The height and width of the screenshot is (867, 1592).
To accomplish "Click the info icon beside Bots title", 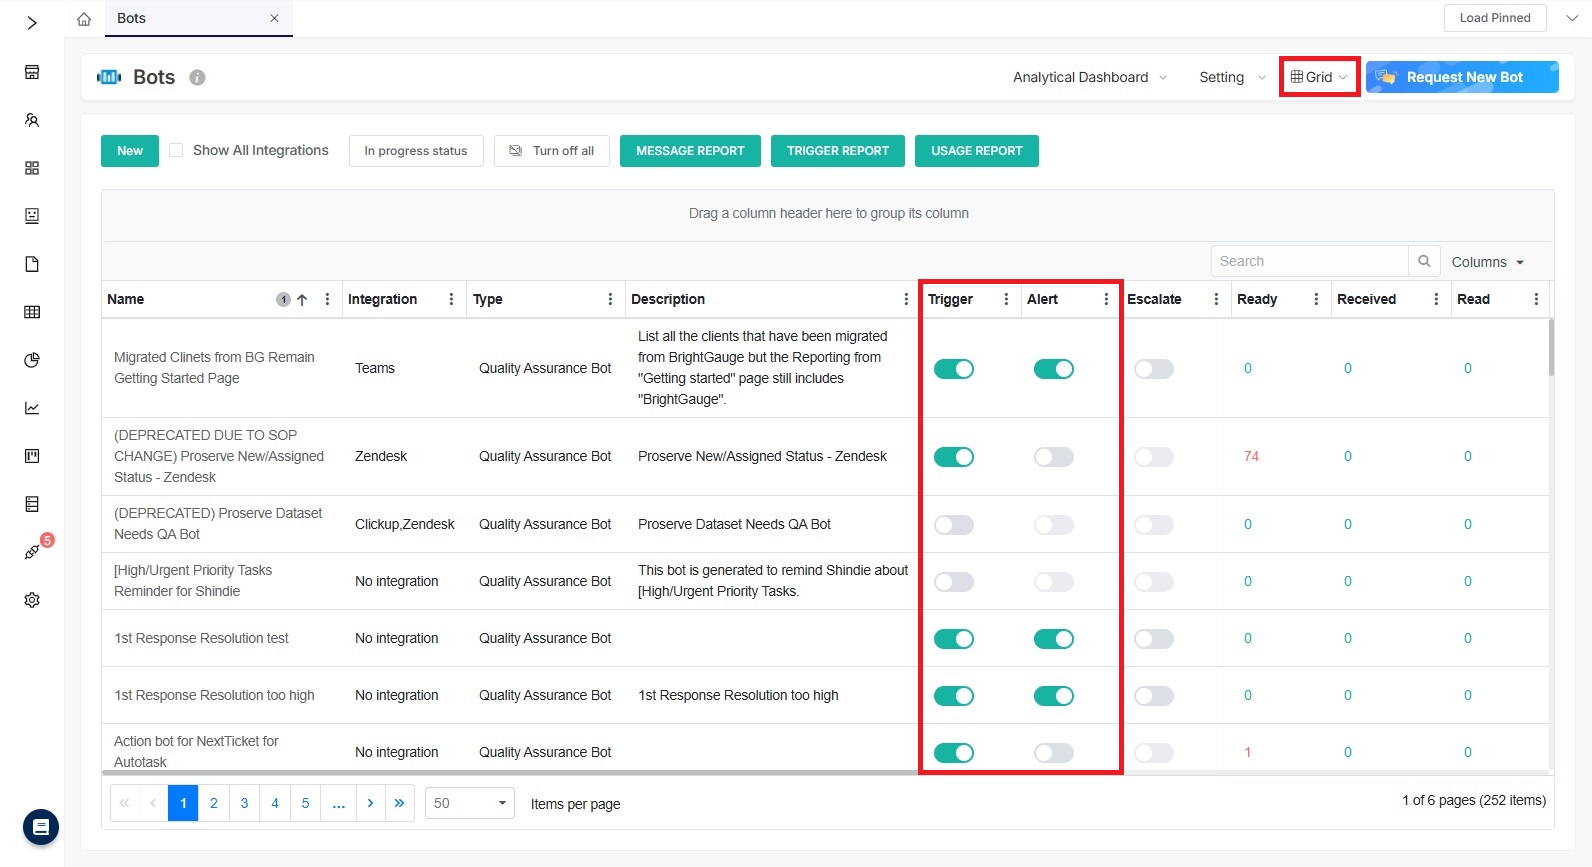I will (x=198, y=78).
